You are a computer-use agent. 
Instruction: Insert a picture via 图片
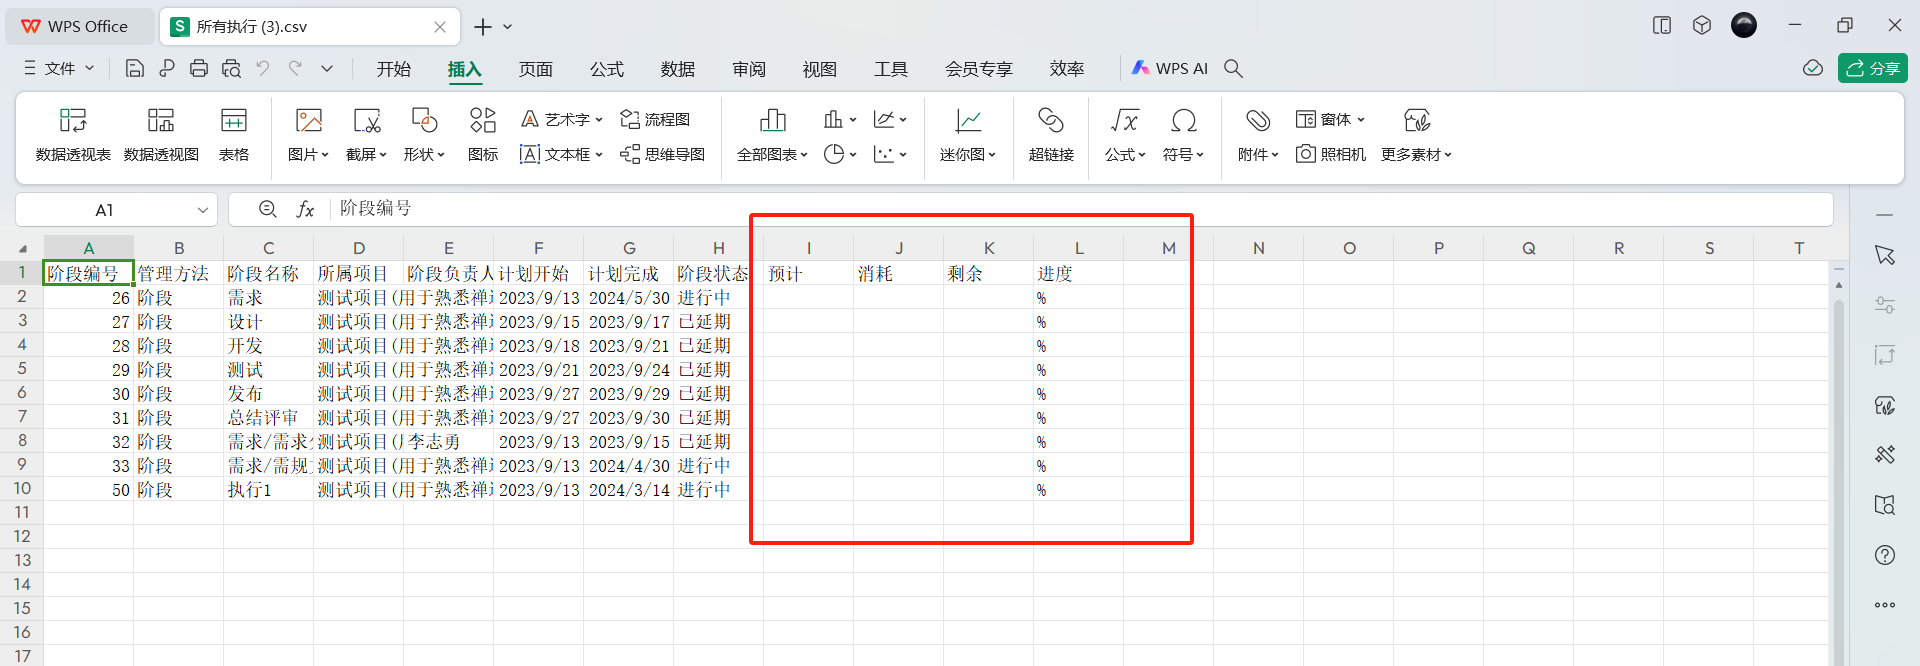click(x=308, y=135)
